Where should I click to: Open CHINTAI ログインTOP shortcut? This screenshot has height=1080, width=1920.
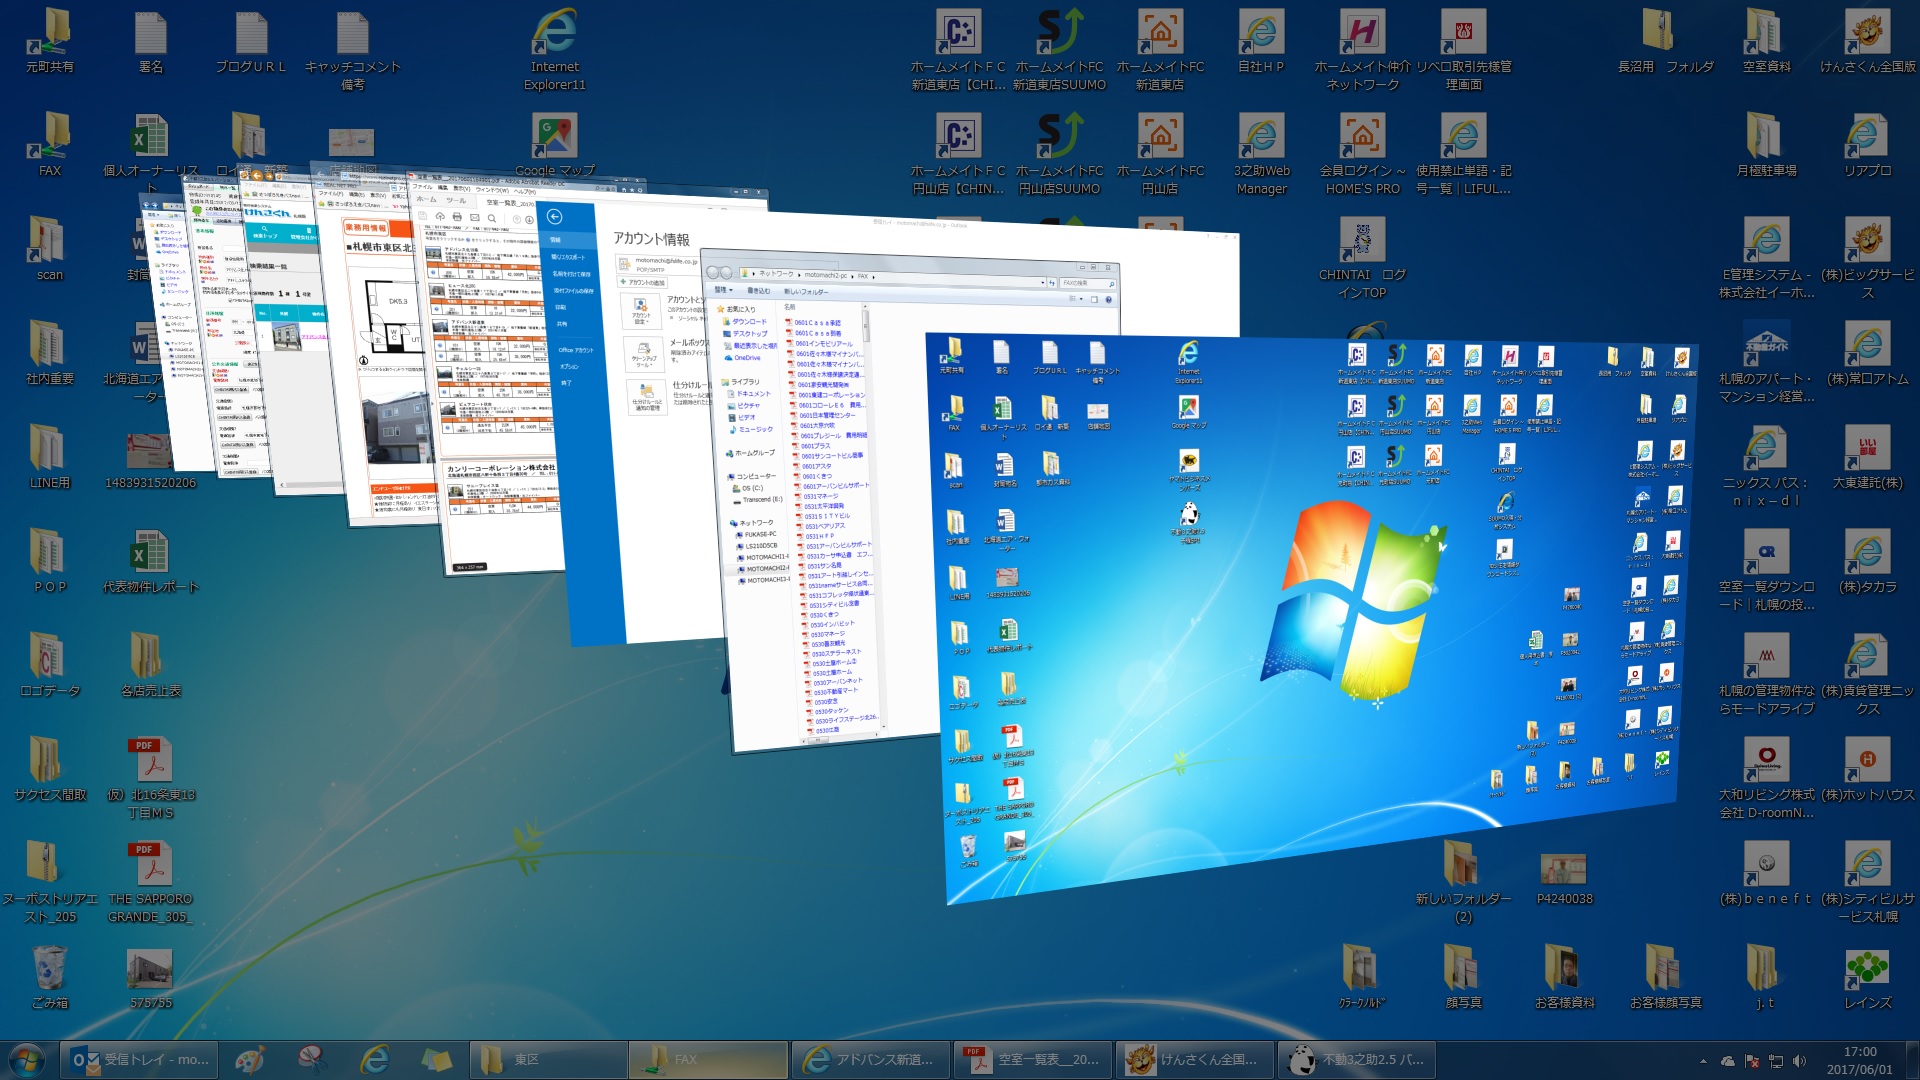[x=1362, y=258]
